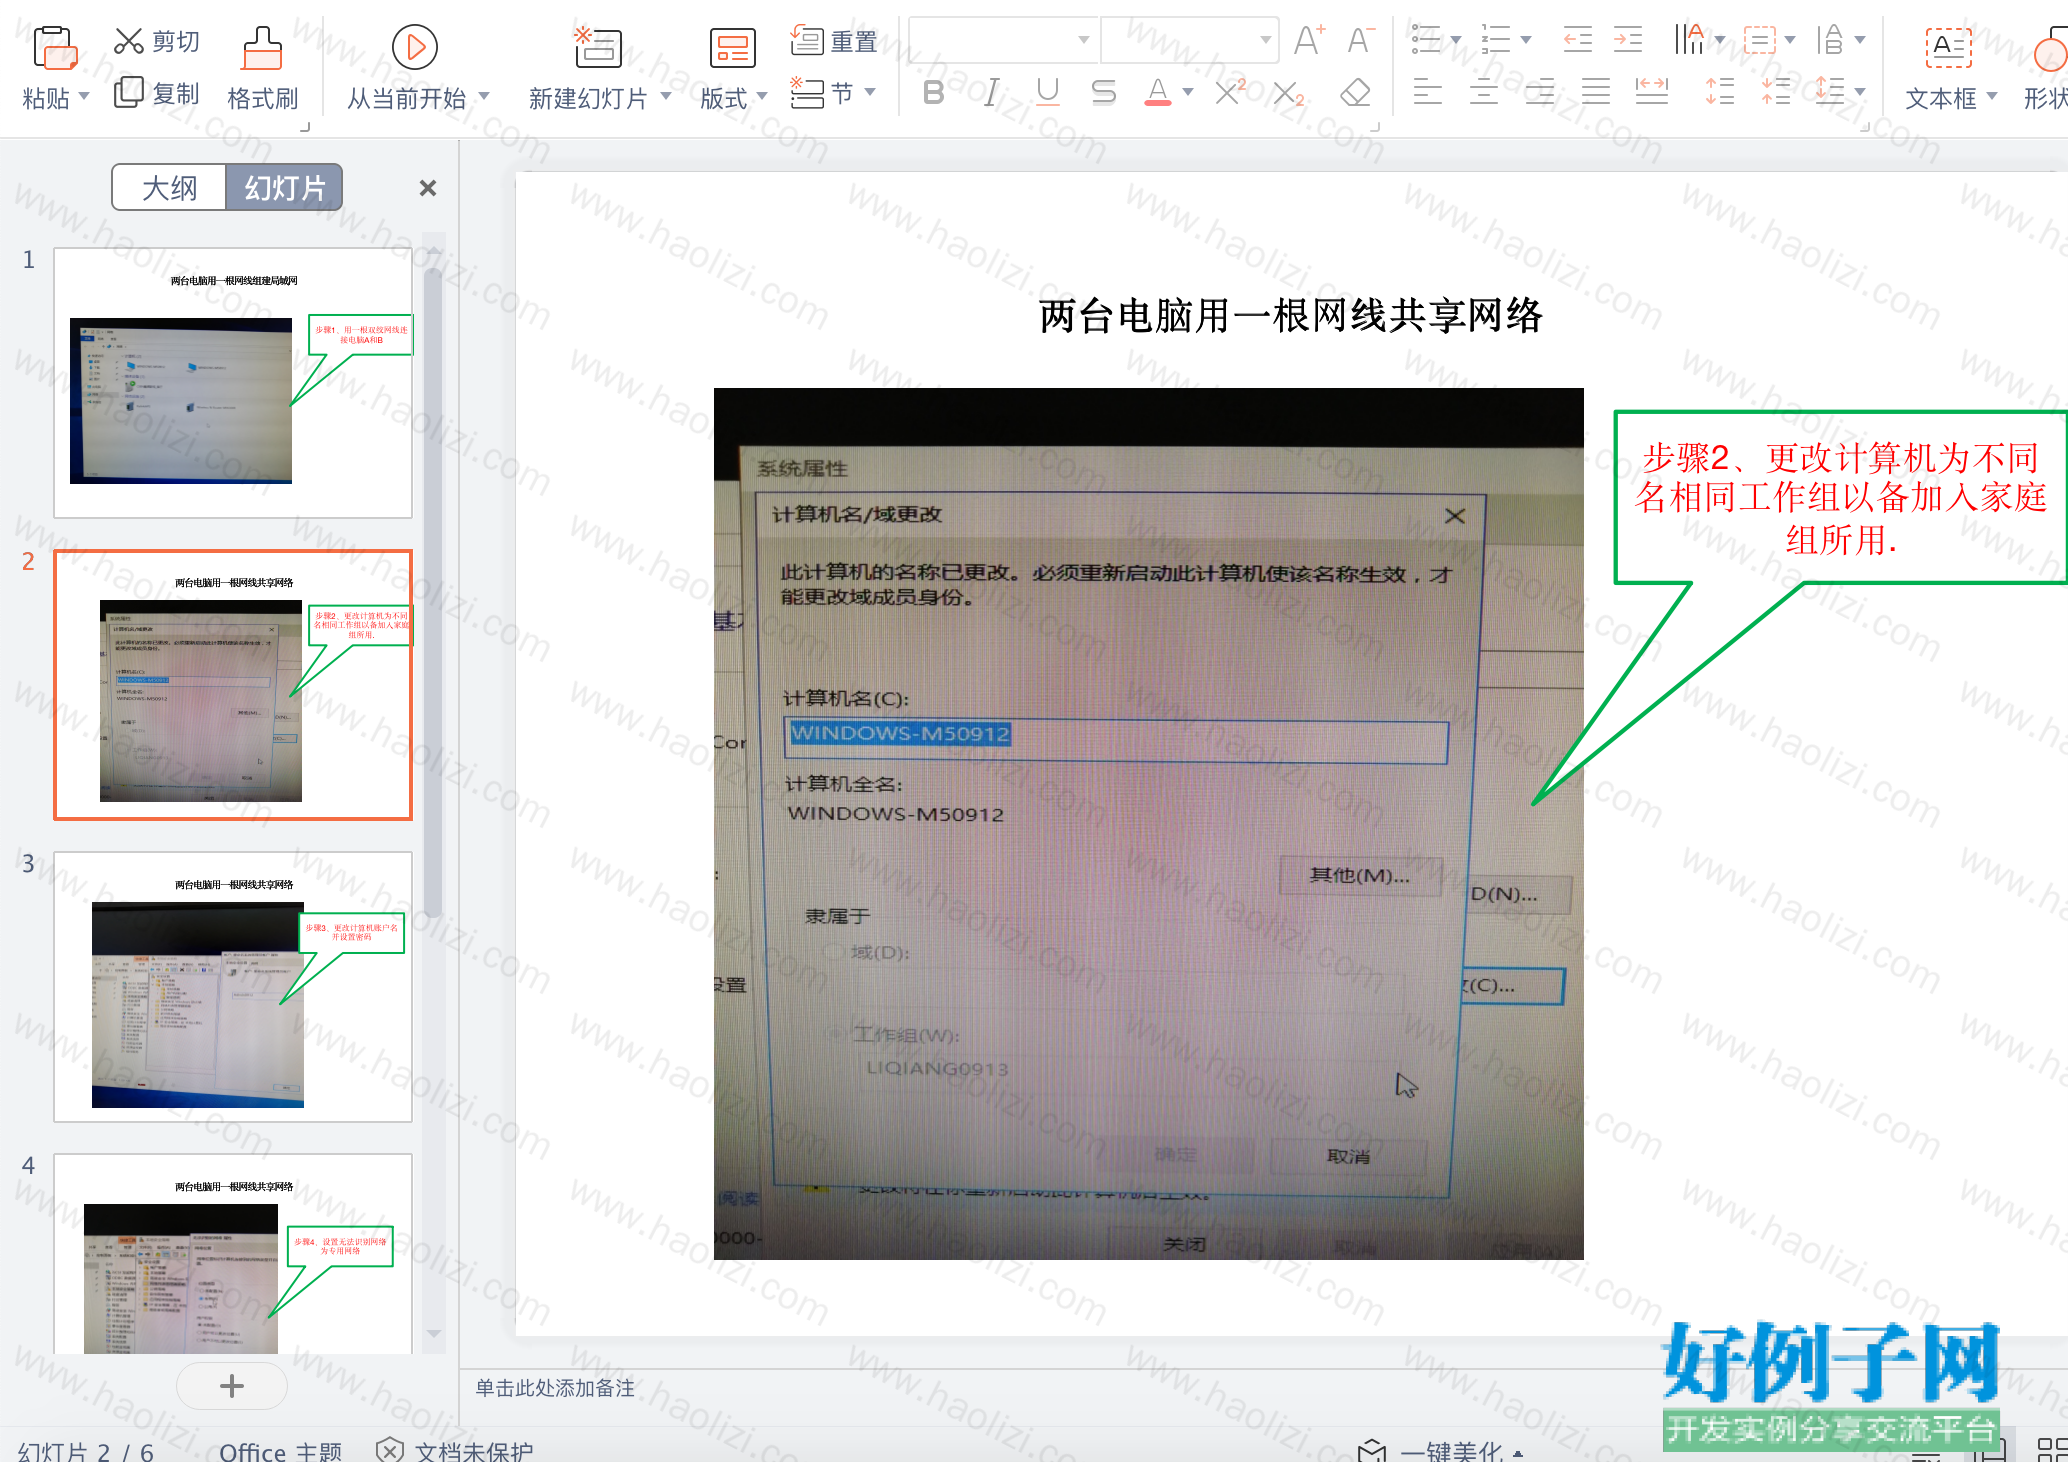The width and height of the screenshot is (2068, 1462).
Task: Switch to the Slides (幻灯片) tab
Action: [x=285, y=187]
